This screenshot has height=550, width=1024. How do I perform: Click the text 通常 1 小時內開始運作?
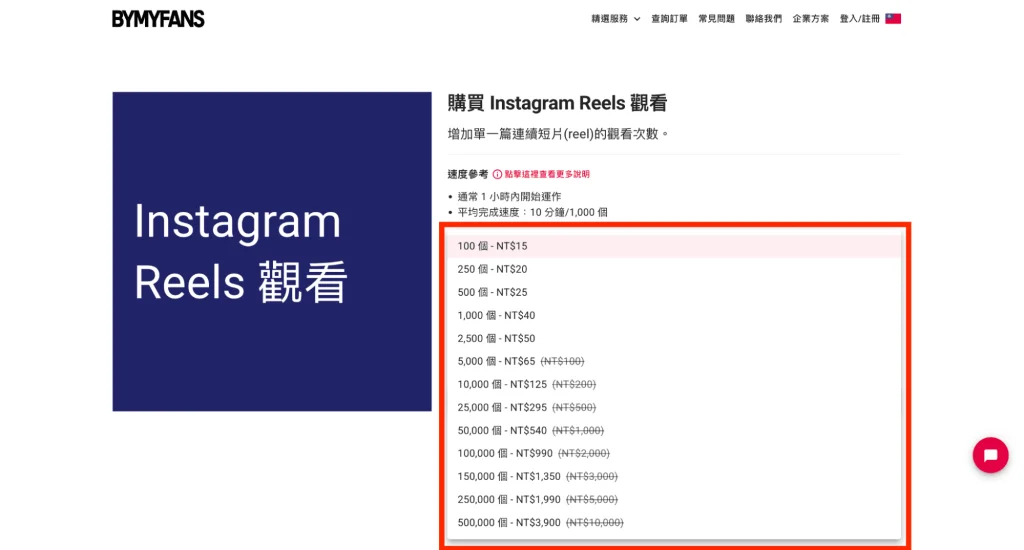(509, 197)
